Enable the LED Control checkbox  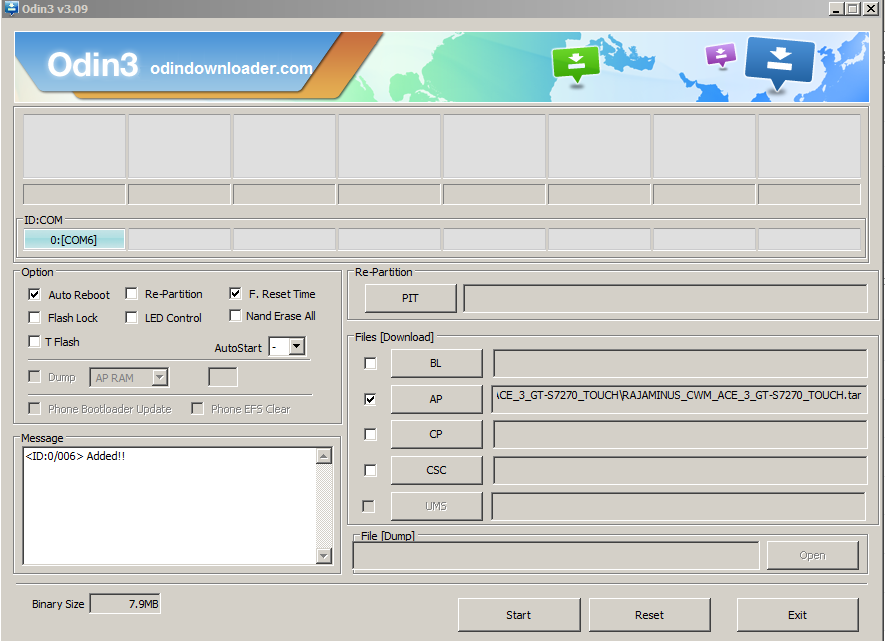(132, 318)
